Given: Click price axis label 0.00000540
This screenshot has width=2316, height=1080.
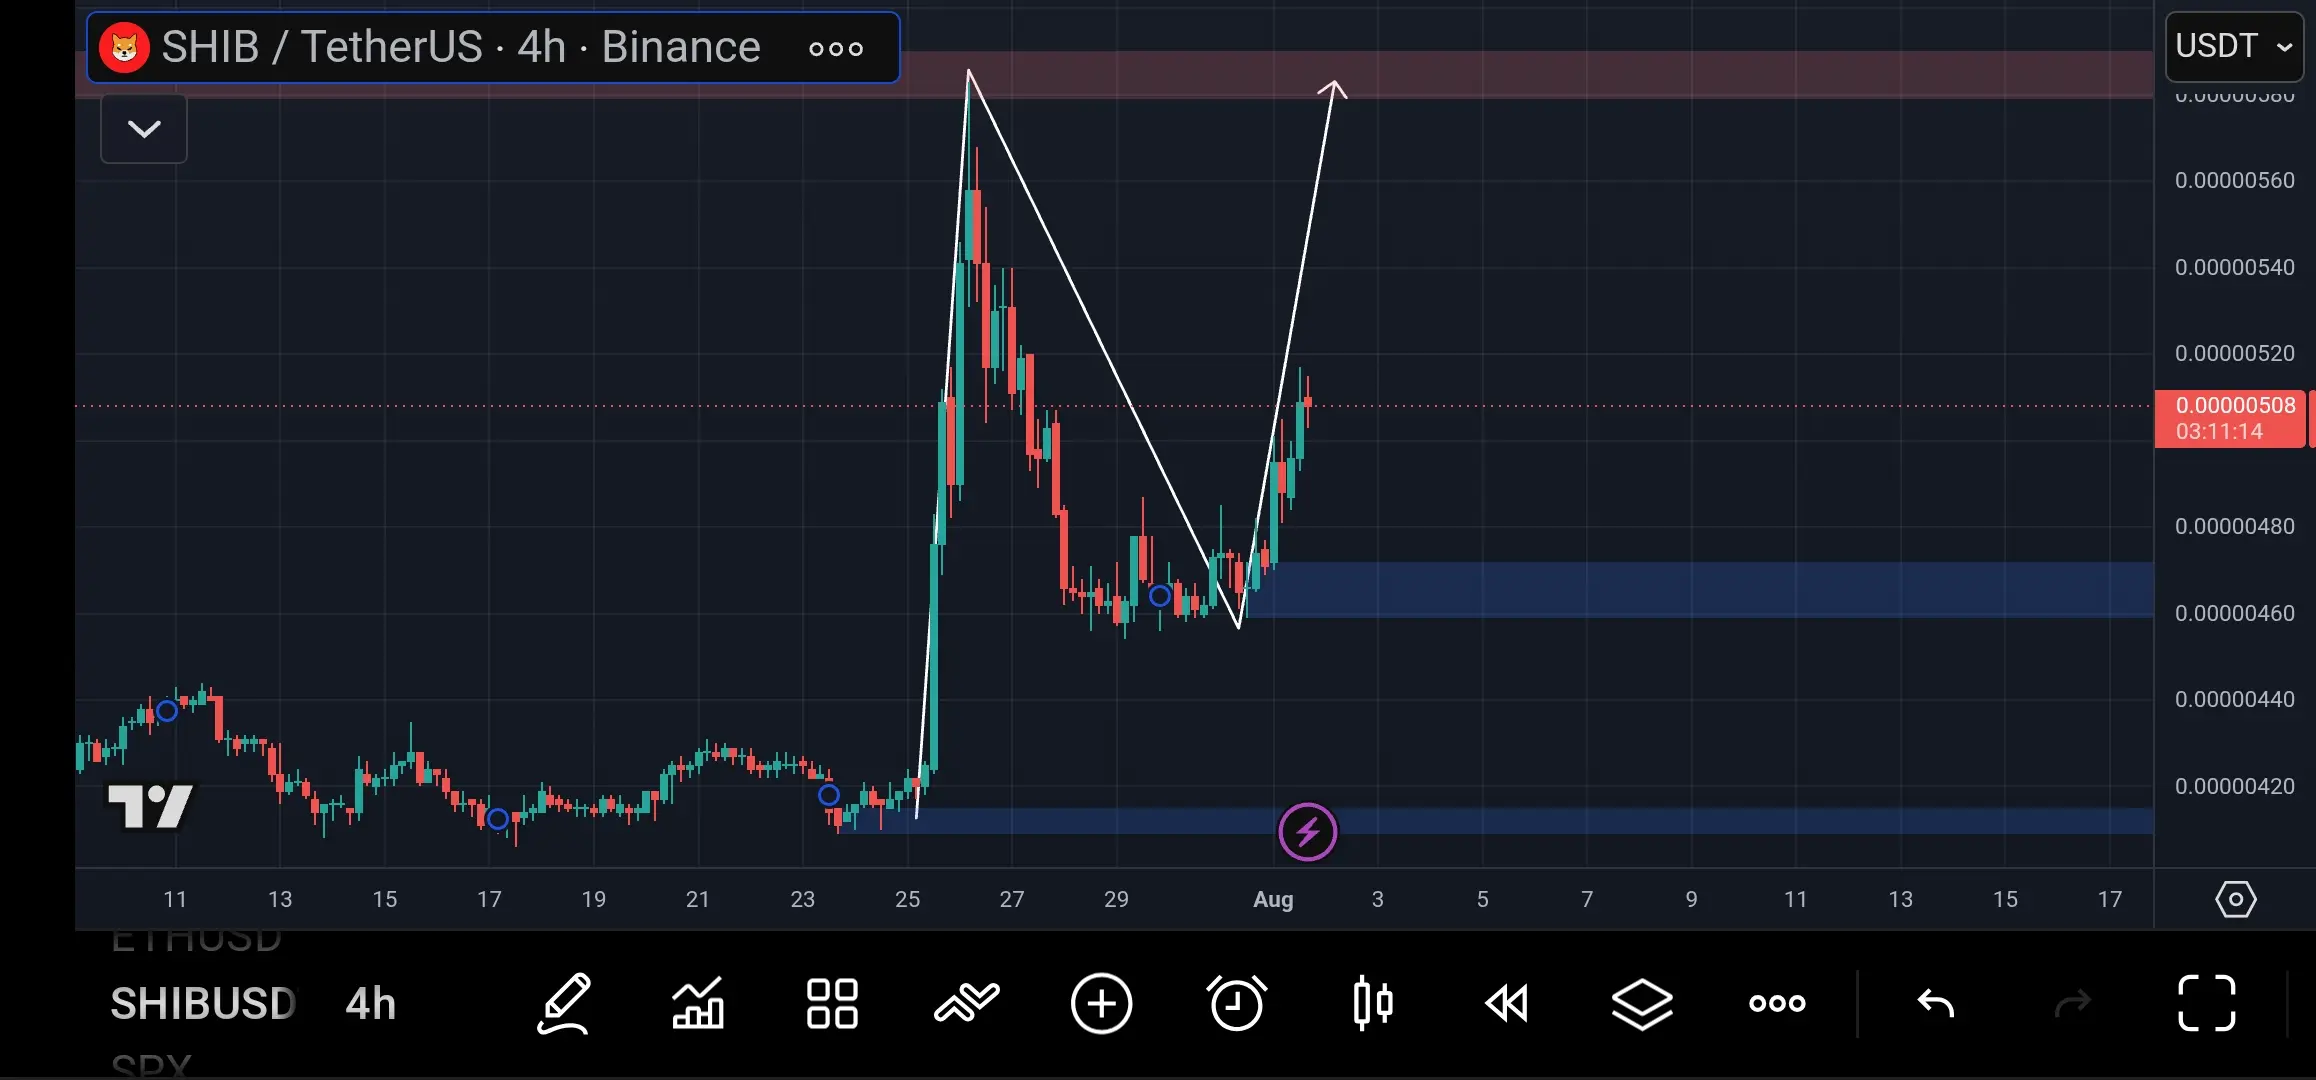Looking at the screenshot, I should 2235,267.
